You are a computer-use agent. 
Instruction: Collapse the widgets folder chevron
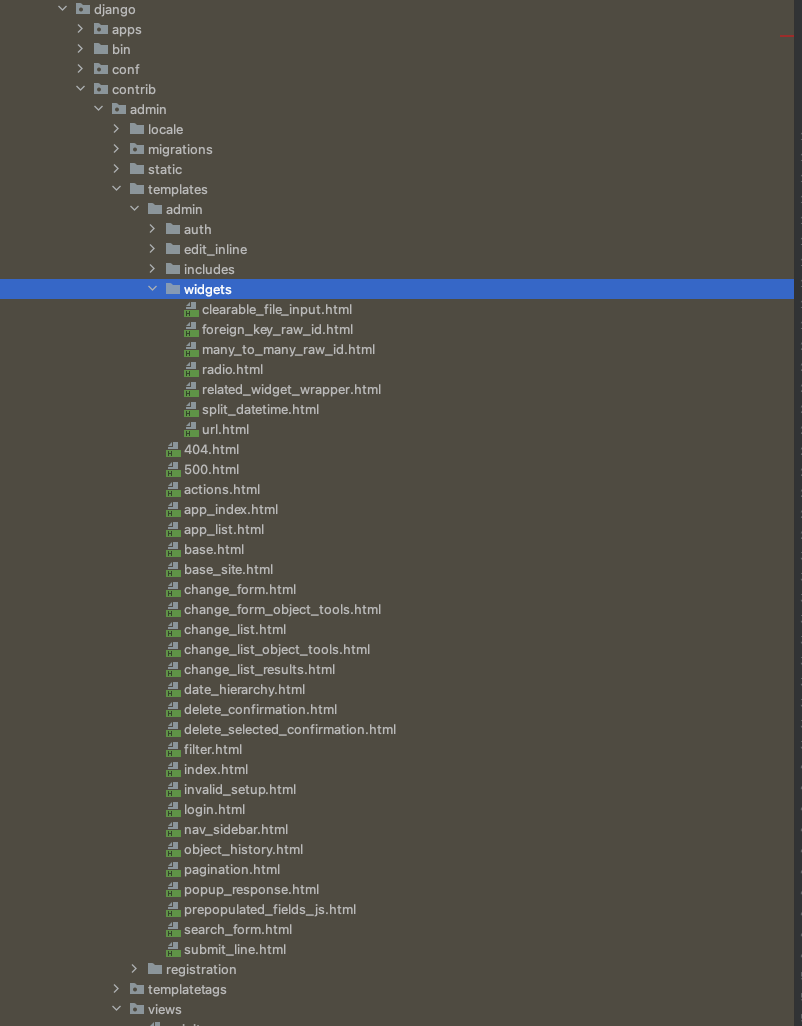click(152, 289)
